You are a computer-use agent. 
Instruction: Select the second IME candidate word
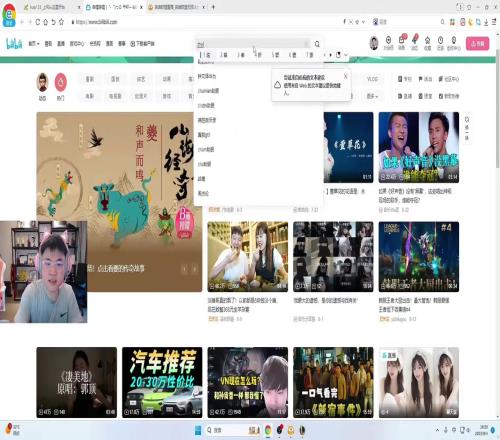coord(223,55)
